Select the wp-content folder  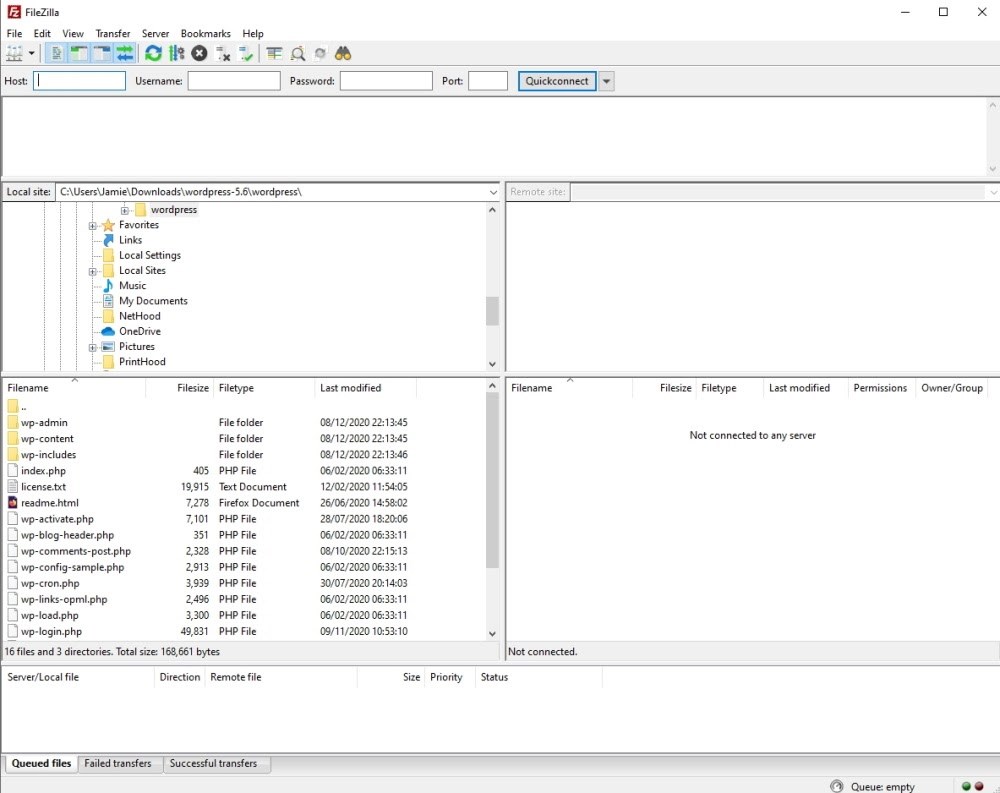pyautogui.click(x=47, y=438)
